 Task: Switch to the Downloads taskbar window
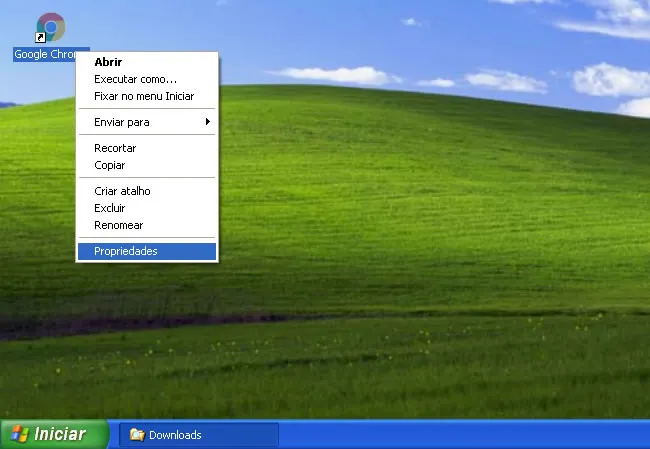pos(198,435)
